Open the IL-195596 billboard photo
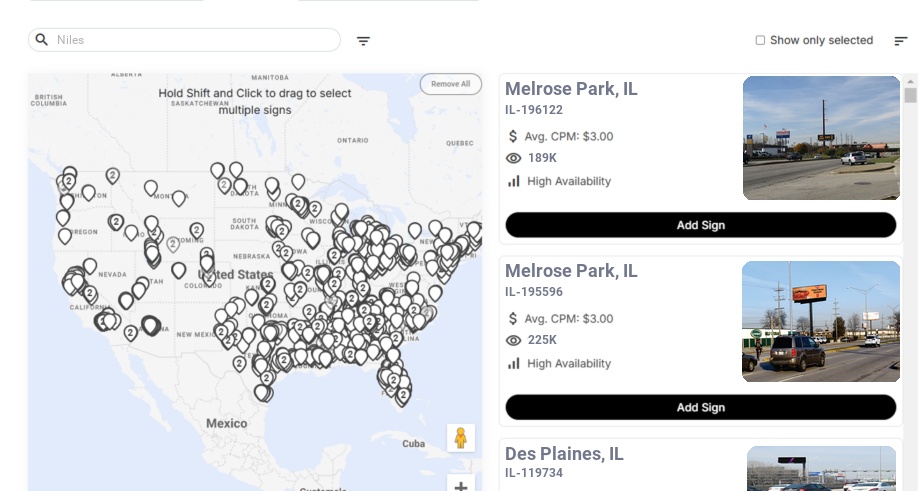 click(x=821, y=321)
